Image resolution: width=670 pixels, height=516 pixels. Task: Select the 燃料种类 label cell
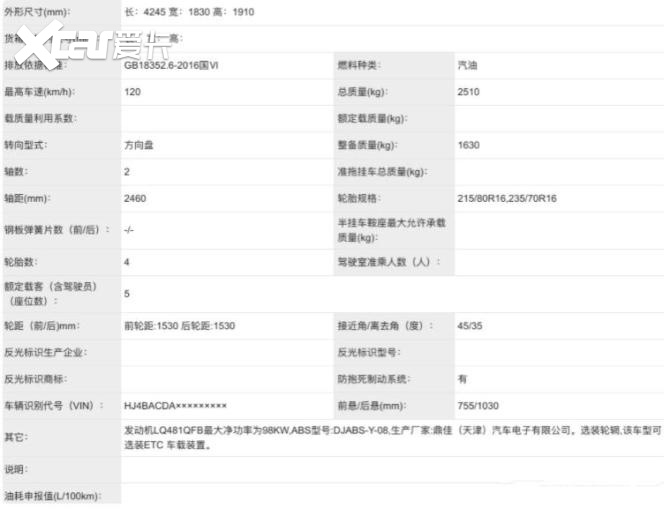(x=359, y=65)
